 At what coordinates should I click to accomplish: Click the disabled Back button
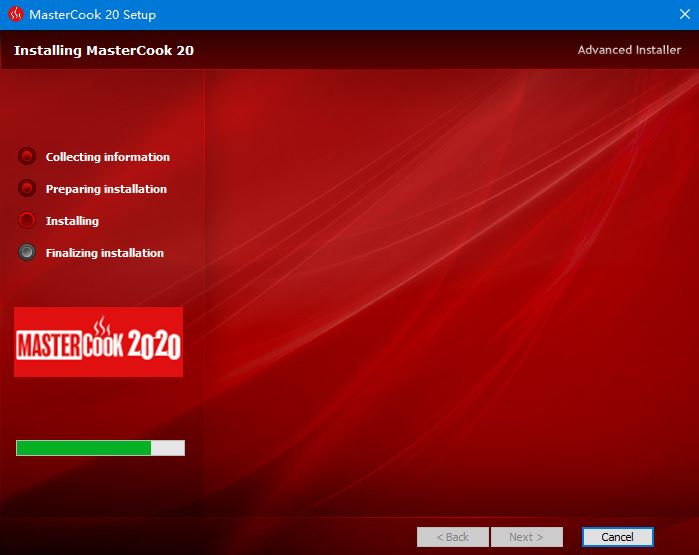click(452, 537)
